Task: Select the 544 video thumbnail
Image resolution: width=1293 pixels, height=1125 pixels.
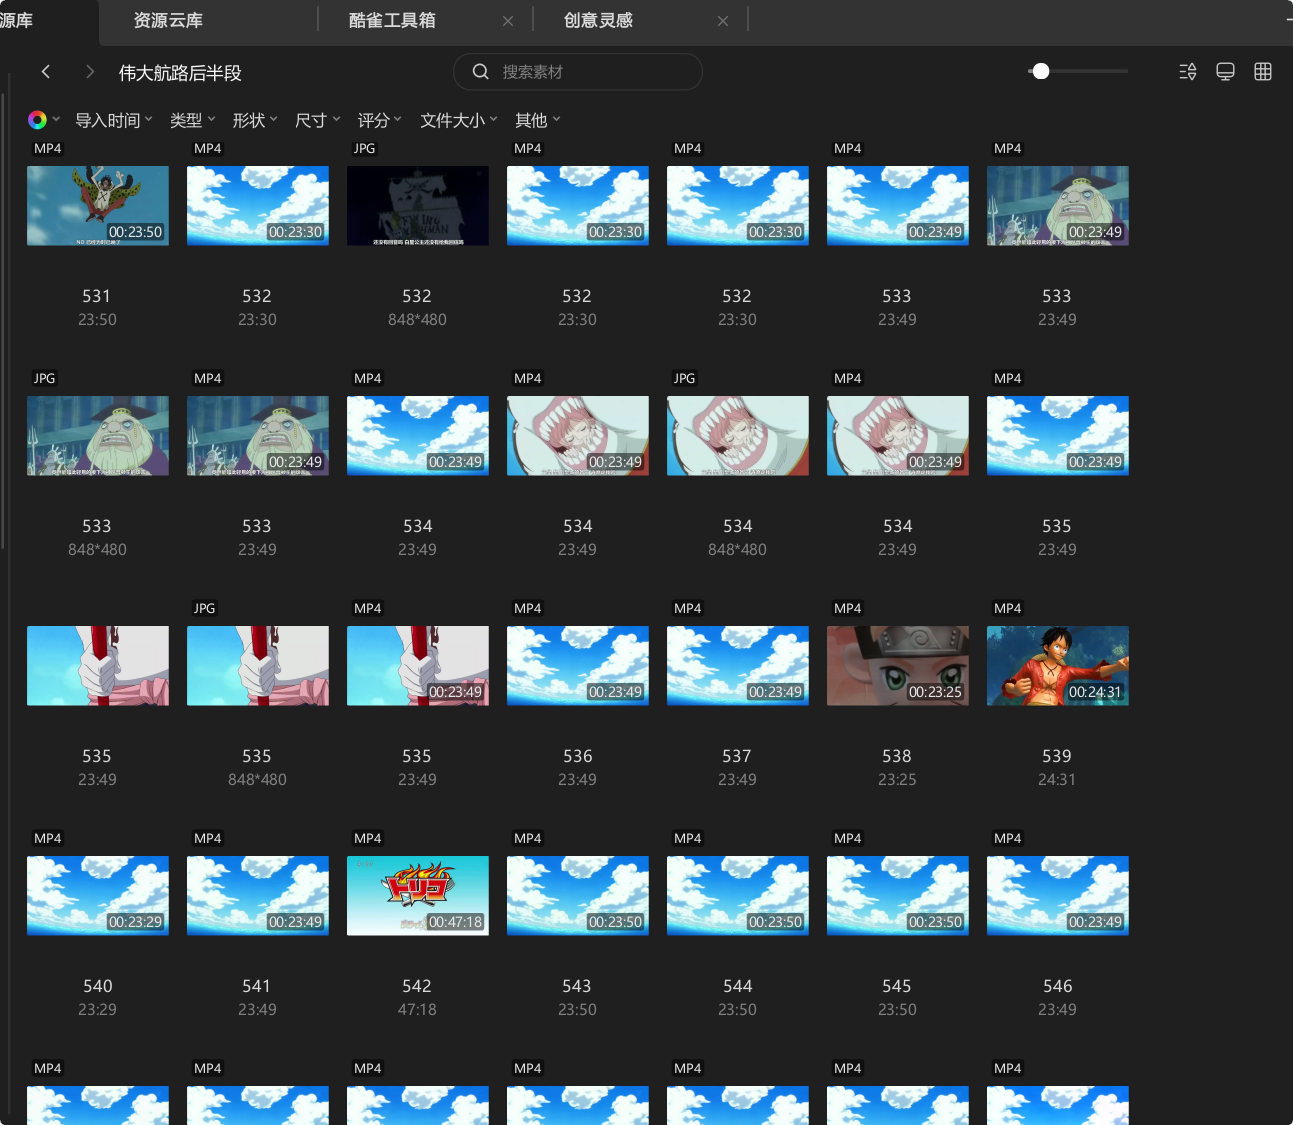Action: pos(738,896)
